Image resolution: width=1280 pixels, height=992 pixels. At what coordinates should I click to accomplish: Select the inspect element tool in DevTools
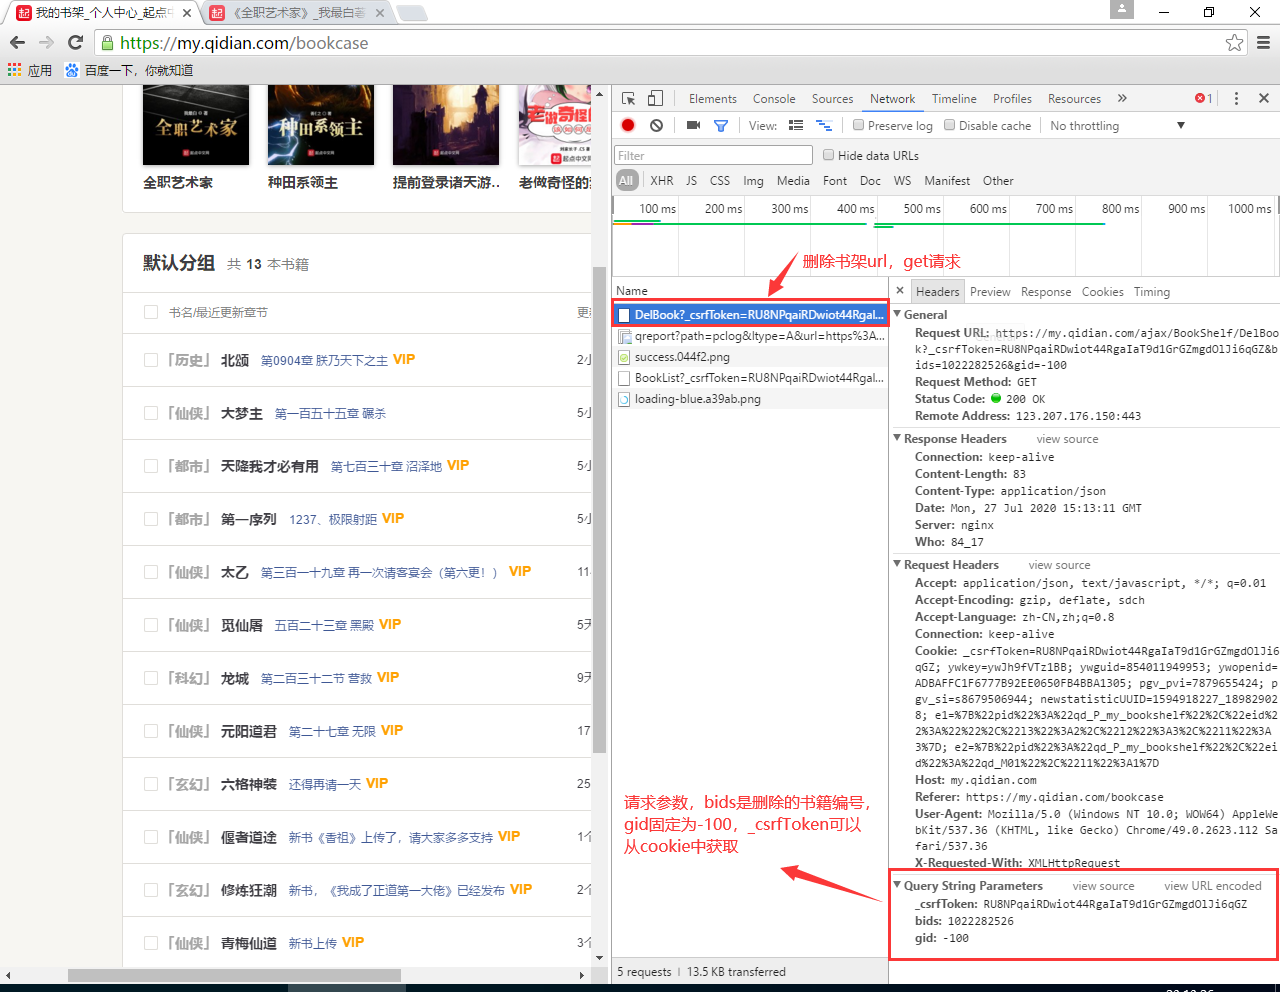click(628, 98)
